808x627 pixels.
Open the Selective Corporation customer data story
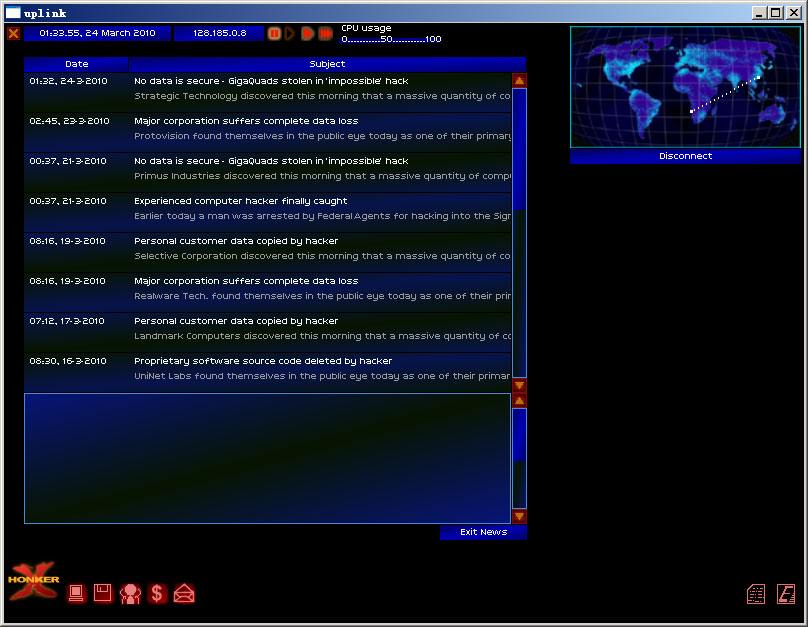tap(267, 252)
